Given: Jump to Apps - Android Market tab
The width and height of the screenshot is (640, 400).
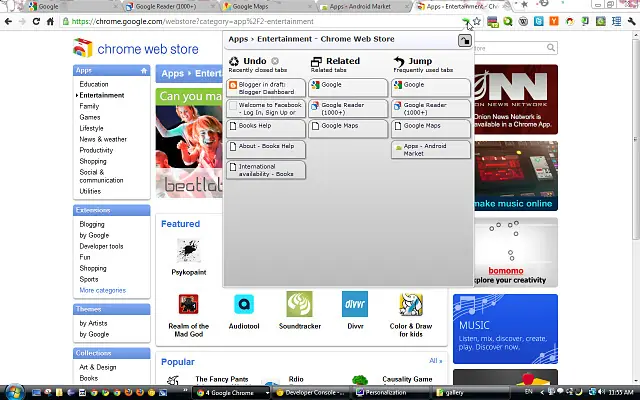Looking at the screenshot, I should [431, 149].
